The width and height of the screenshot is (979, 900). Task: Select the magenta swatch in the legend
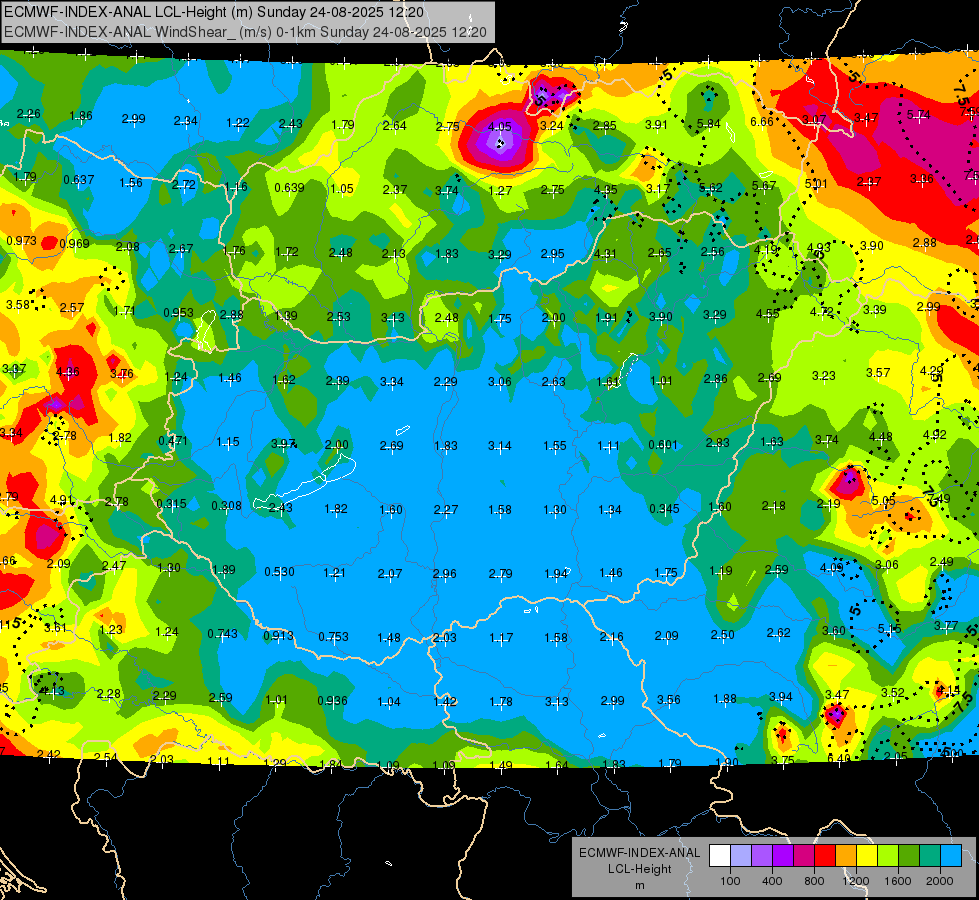(x=804, y=856)
